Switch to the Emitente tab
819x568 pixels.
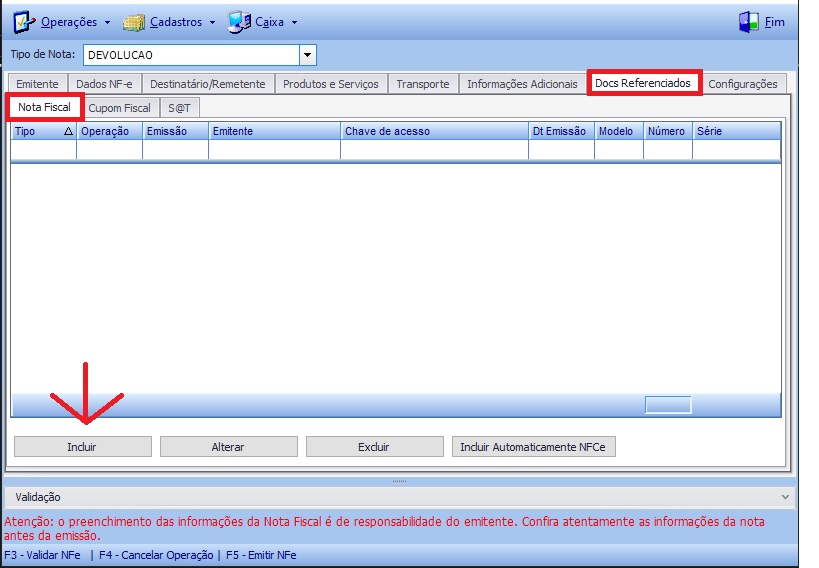(x=37, y=84)
